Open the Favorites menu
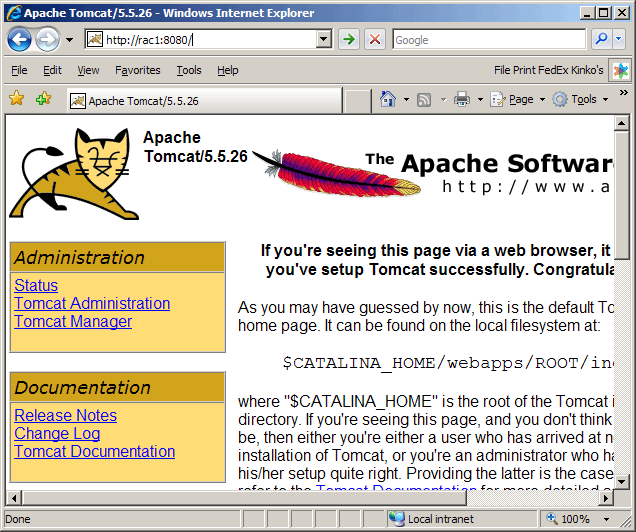Image resolution: width=636 pixels, height=532 pixels. click(138, 70)
